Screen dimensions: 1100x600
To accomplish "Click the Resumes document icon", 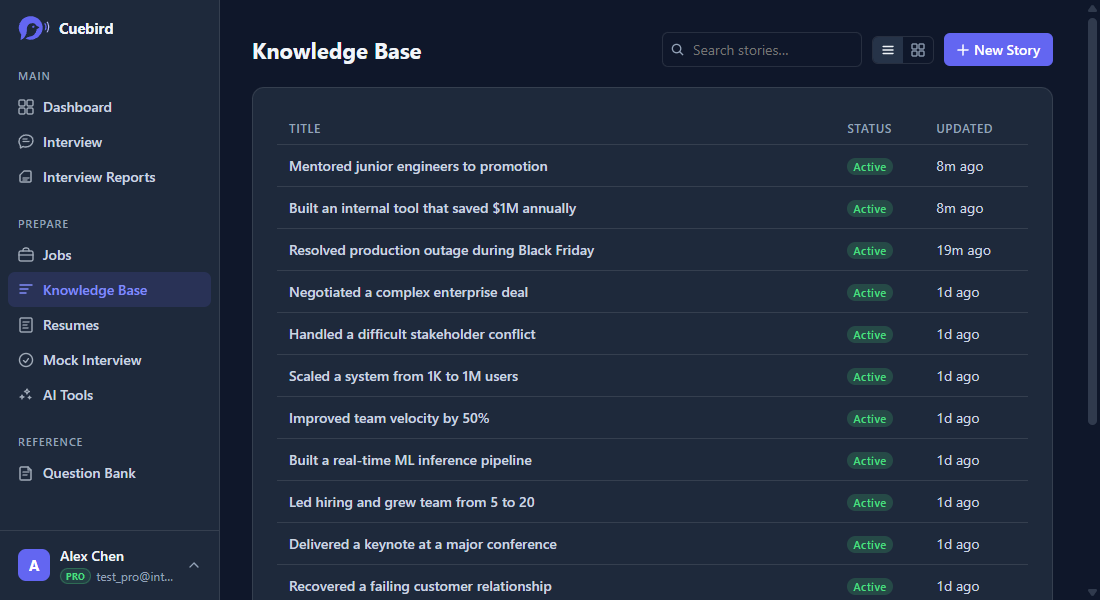I will [26, 325].
